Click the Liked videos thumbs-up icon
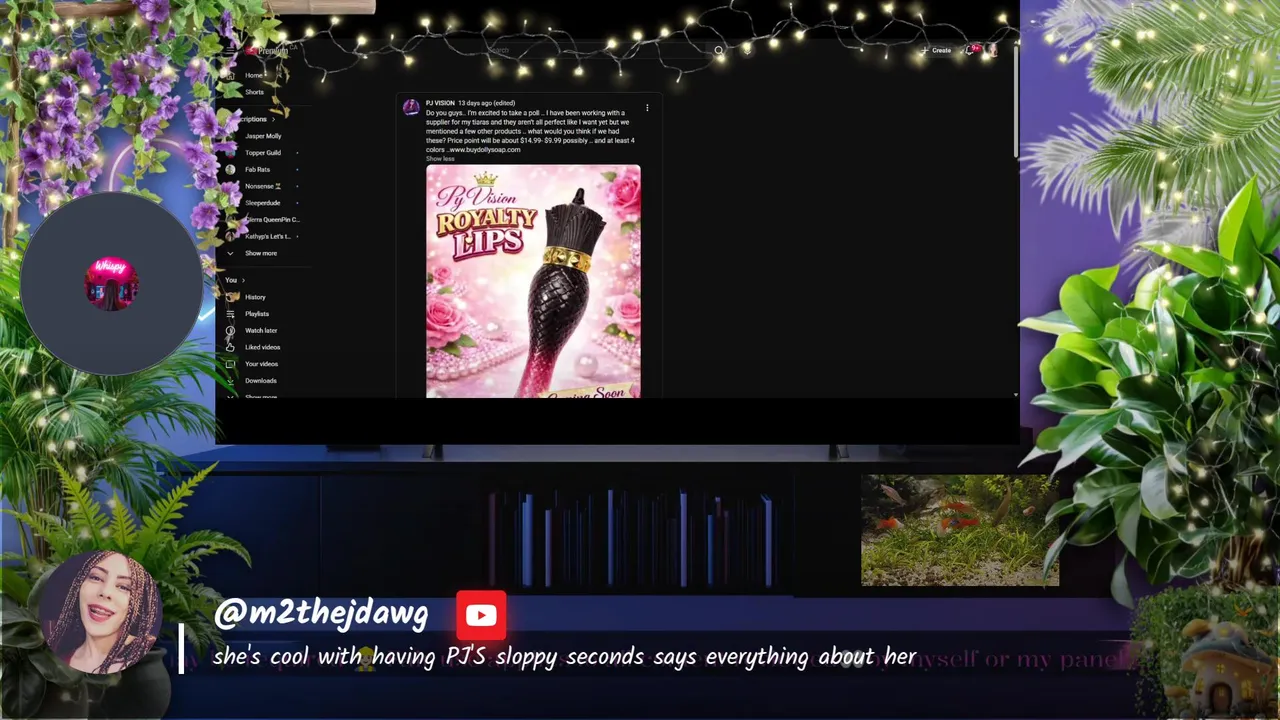Viewport: 1280px width, 720px height. tap(230, 347)
